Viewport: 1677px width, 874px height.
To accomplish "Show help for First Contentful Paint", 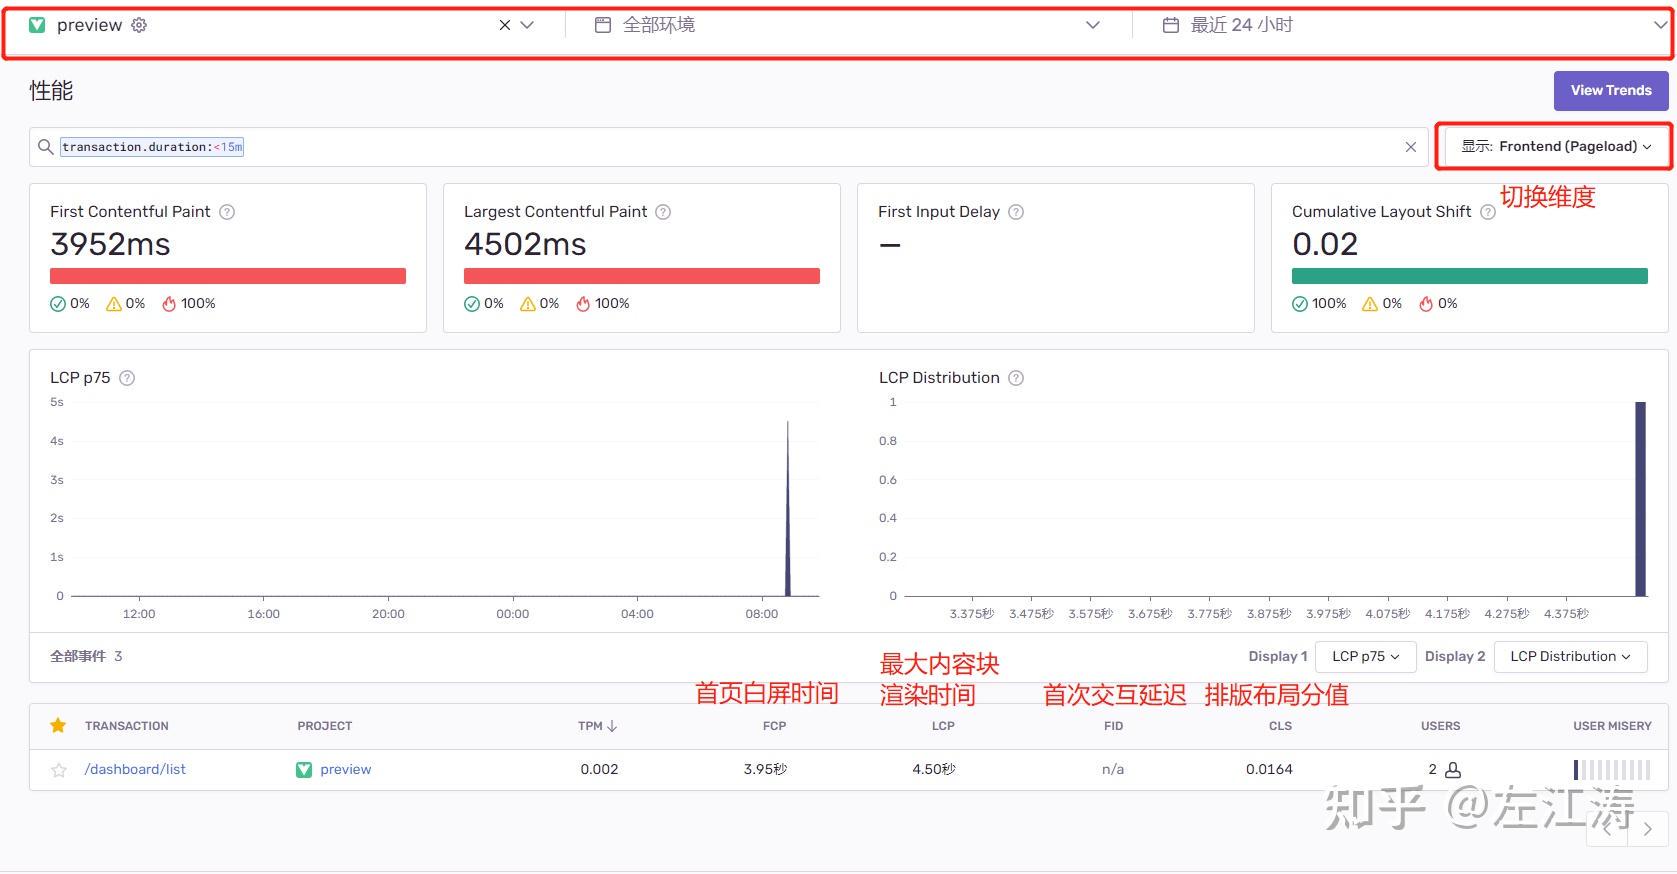I will pyautogui.click(x=227, y=212).
